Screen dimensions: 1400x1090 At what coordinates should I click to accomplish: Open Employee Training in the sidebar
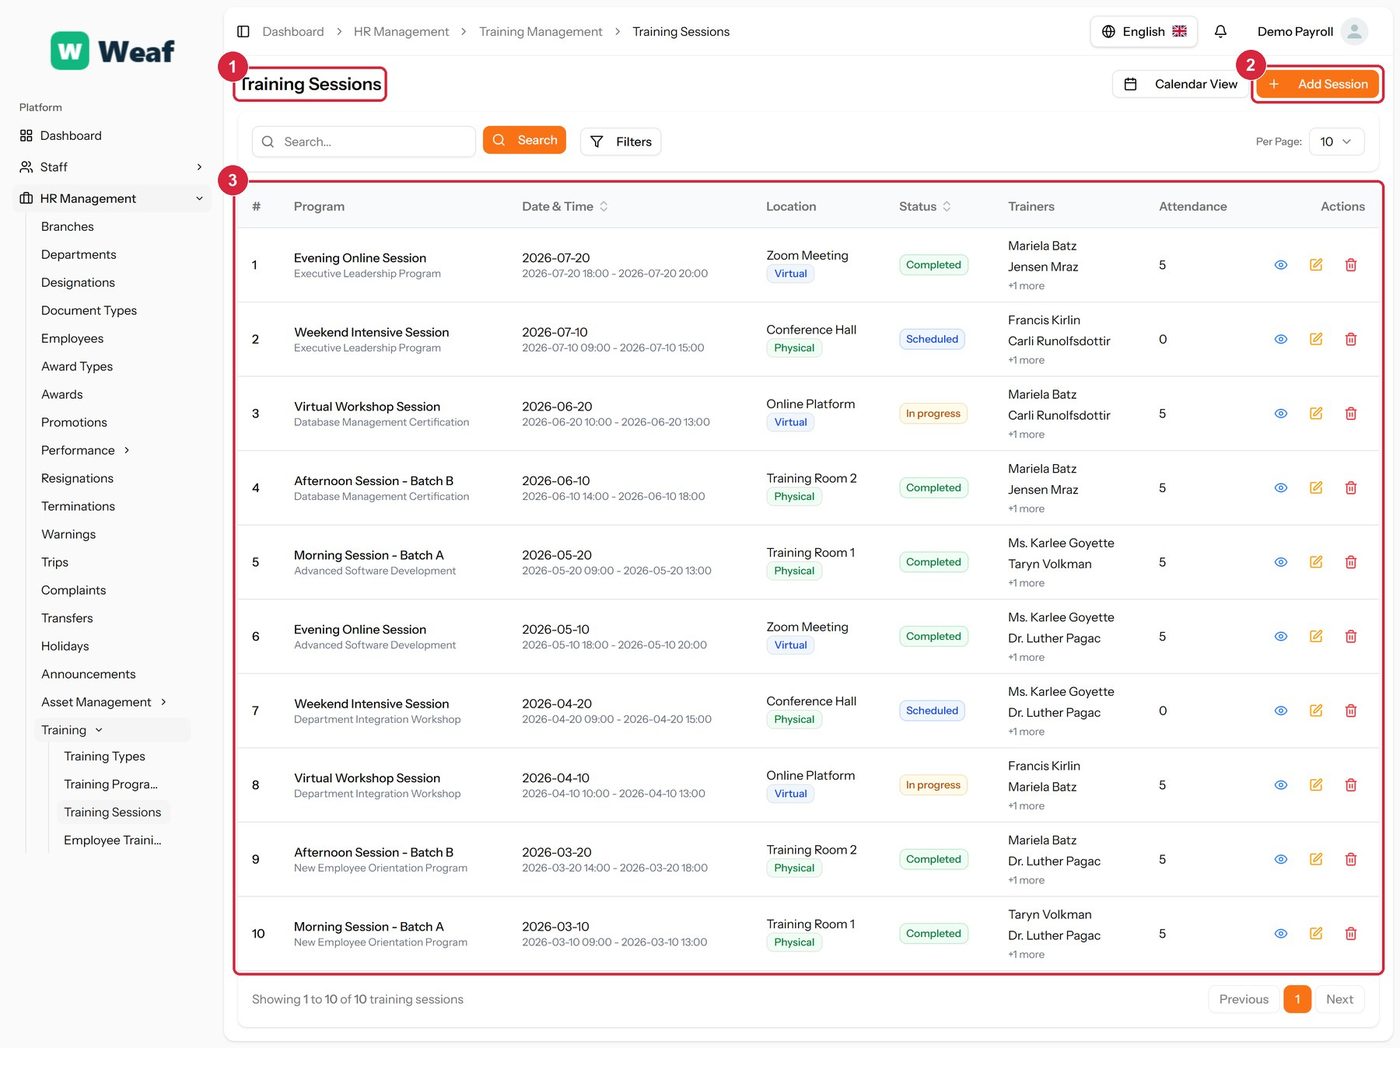tap(112, 841)
